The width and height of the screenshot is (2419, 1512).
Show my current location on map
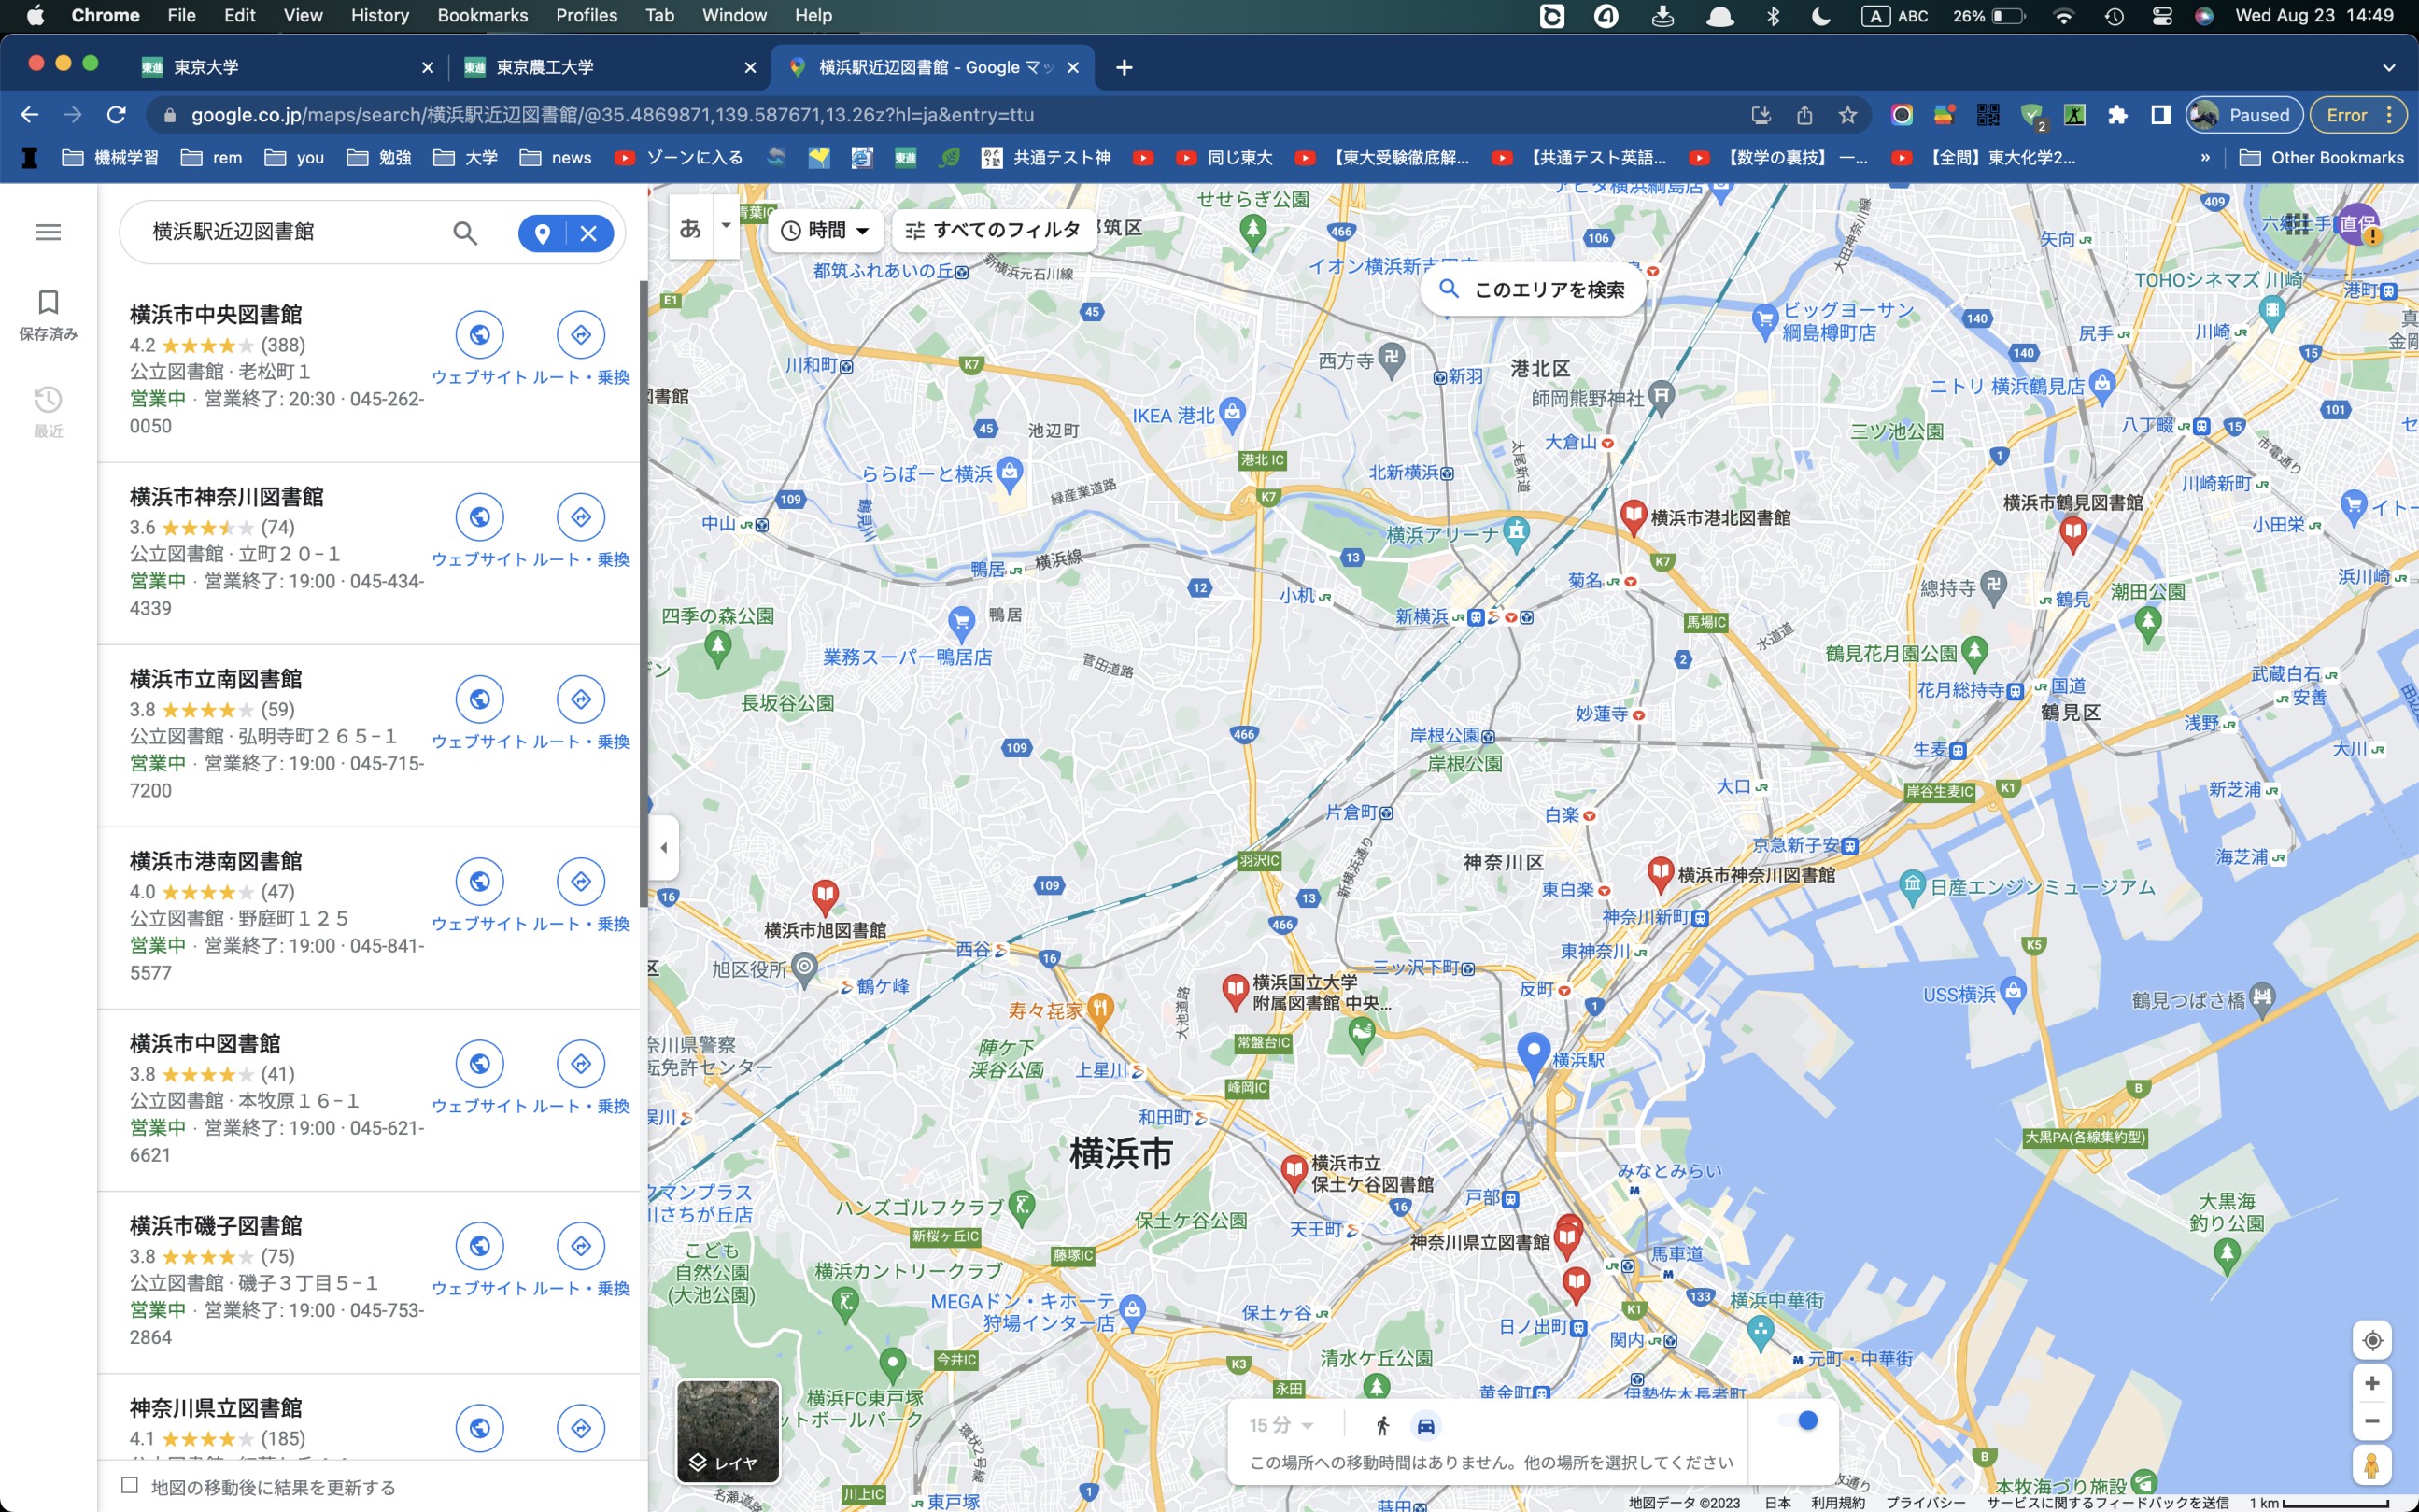click(2372, 1340)
